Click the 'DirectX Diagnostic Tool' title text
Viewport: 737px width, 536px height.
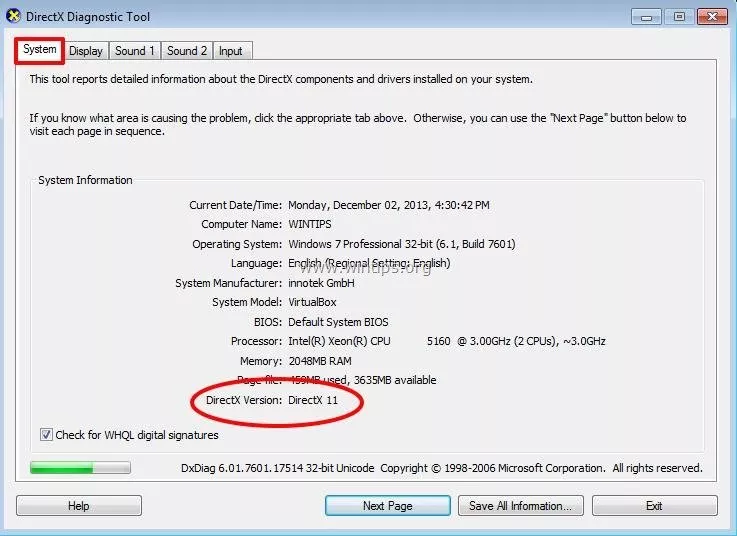(88, 16)
